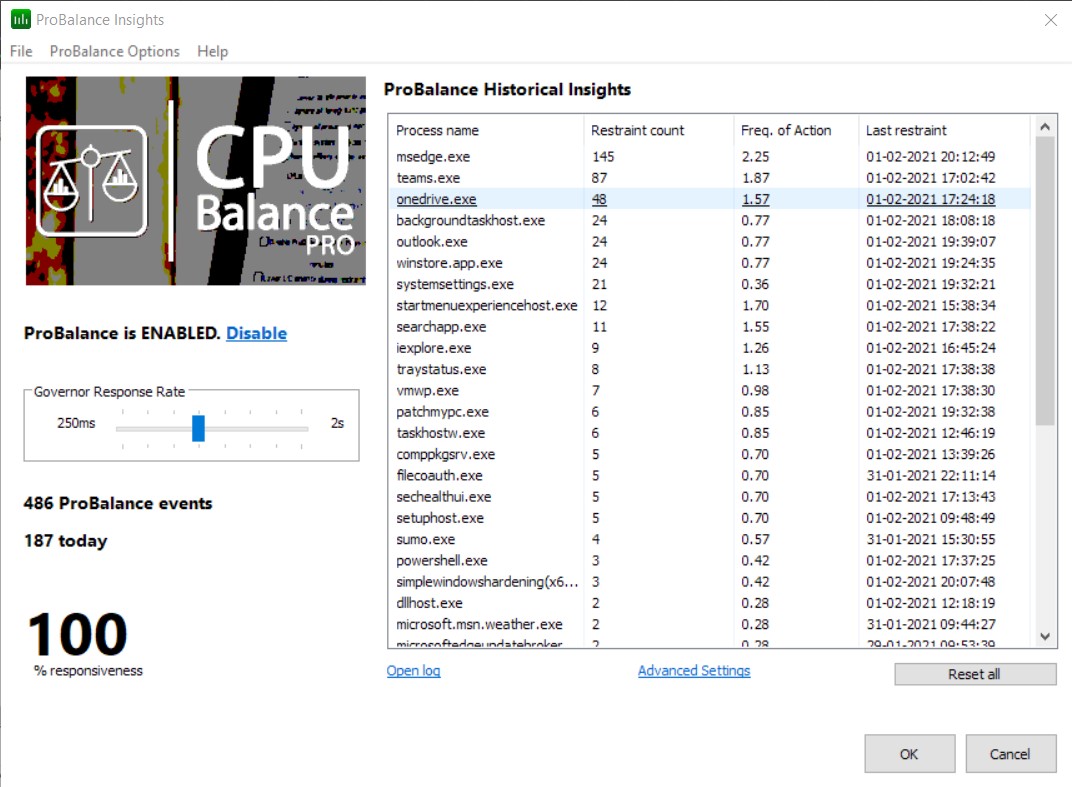The height and width of the screenshot is (787, 1072).
Task: Select the simplewindowshardening(x6… row
Action: pyautogui.click(x=710, y=581)
